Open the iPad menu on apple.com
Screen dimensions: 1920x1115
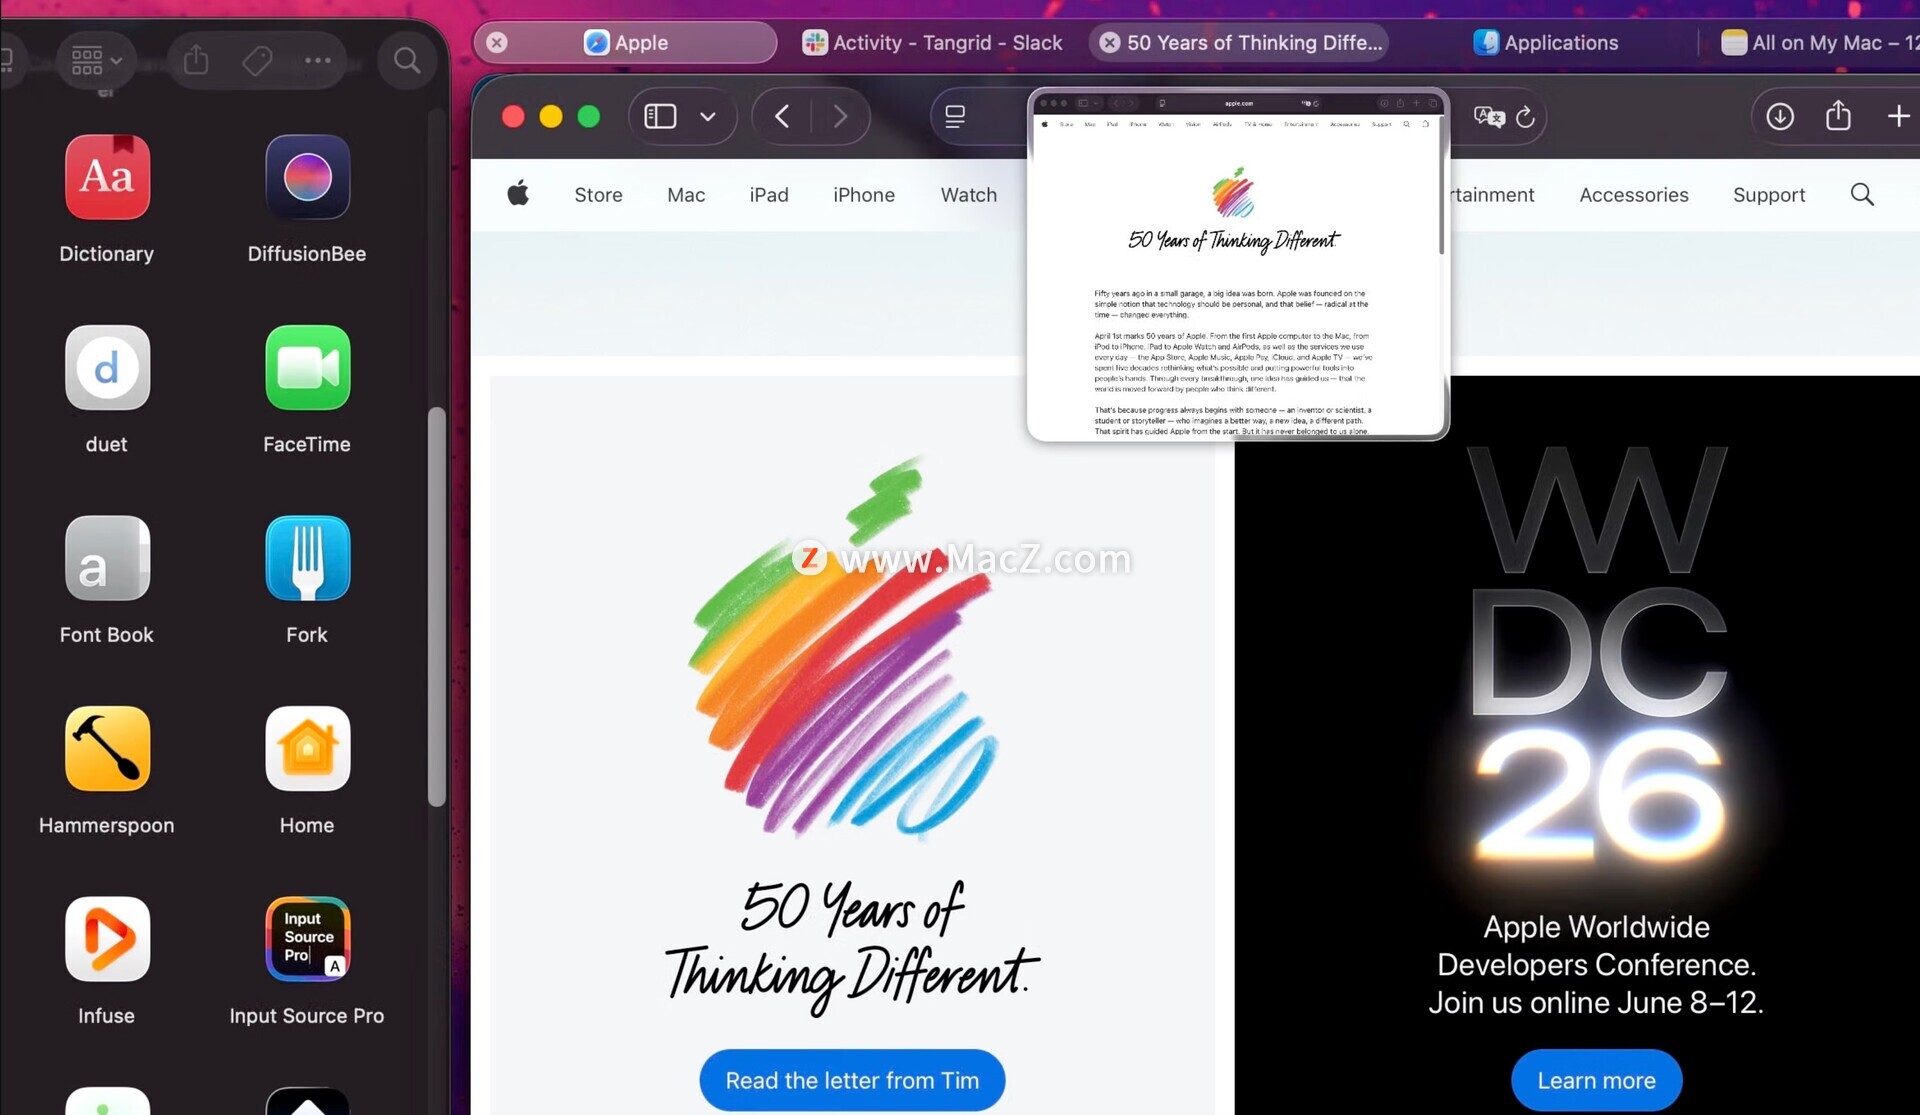(x=769, y=195)
